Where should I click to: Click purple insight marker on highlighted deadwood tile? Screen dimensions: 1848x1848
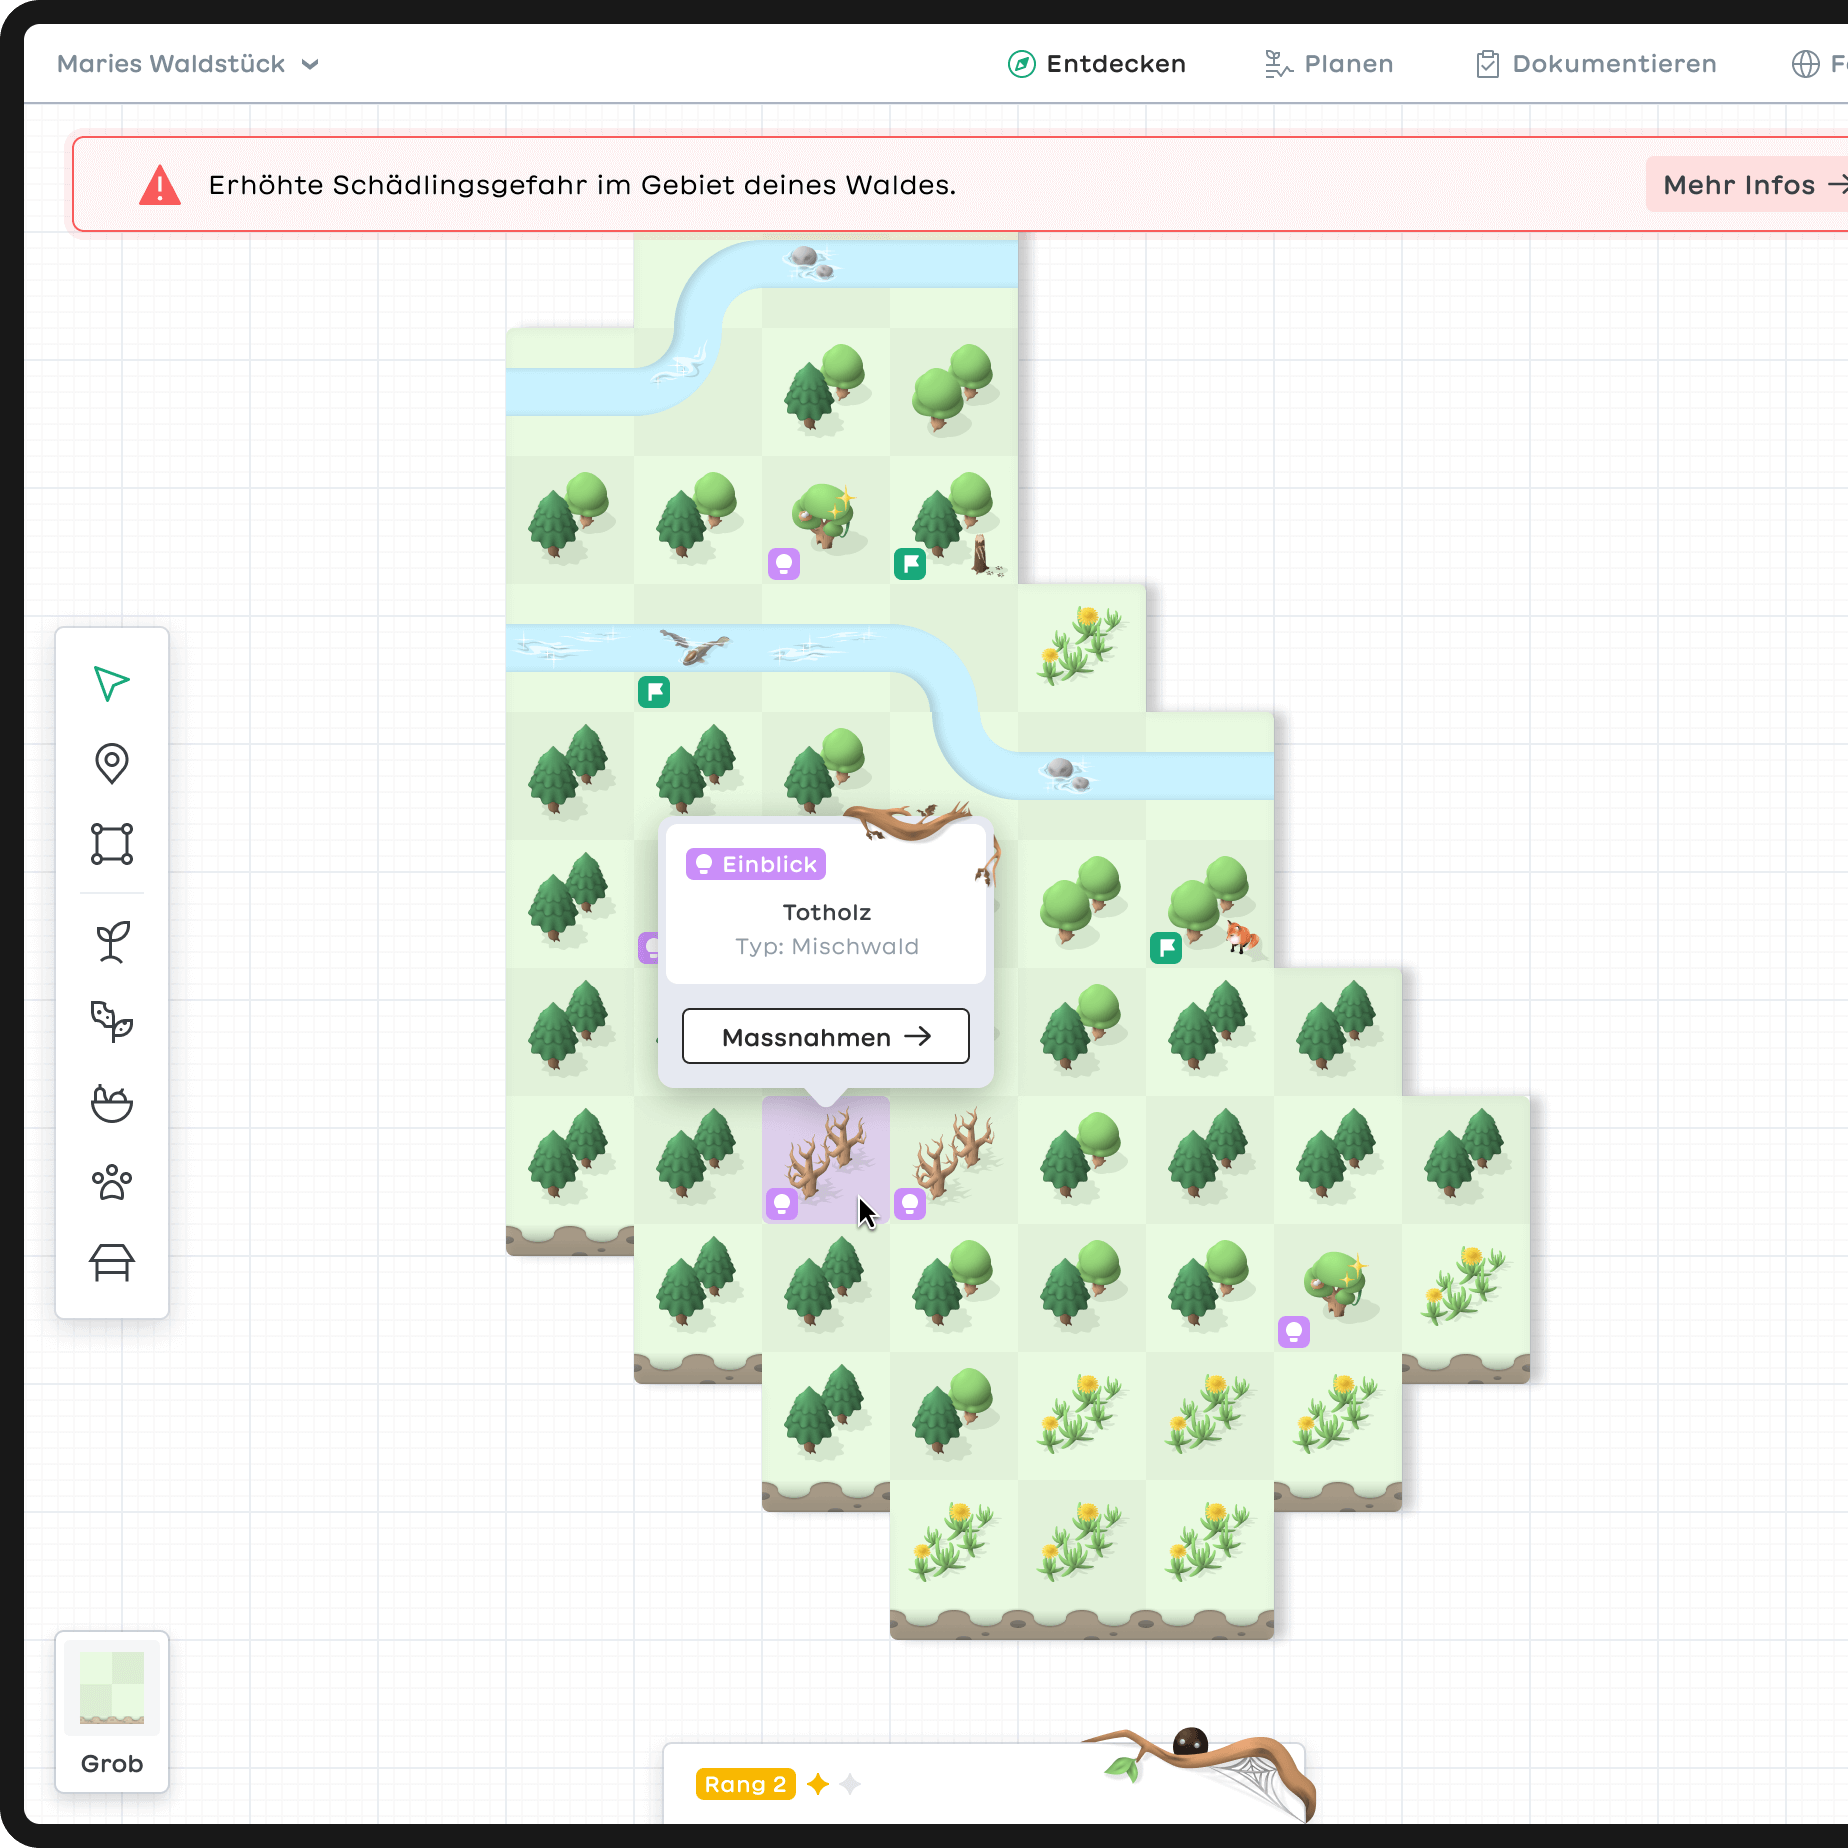coord(782,1204)
